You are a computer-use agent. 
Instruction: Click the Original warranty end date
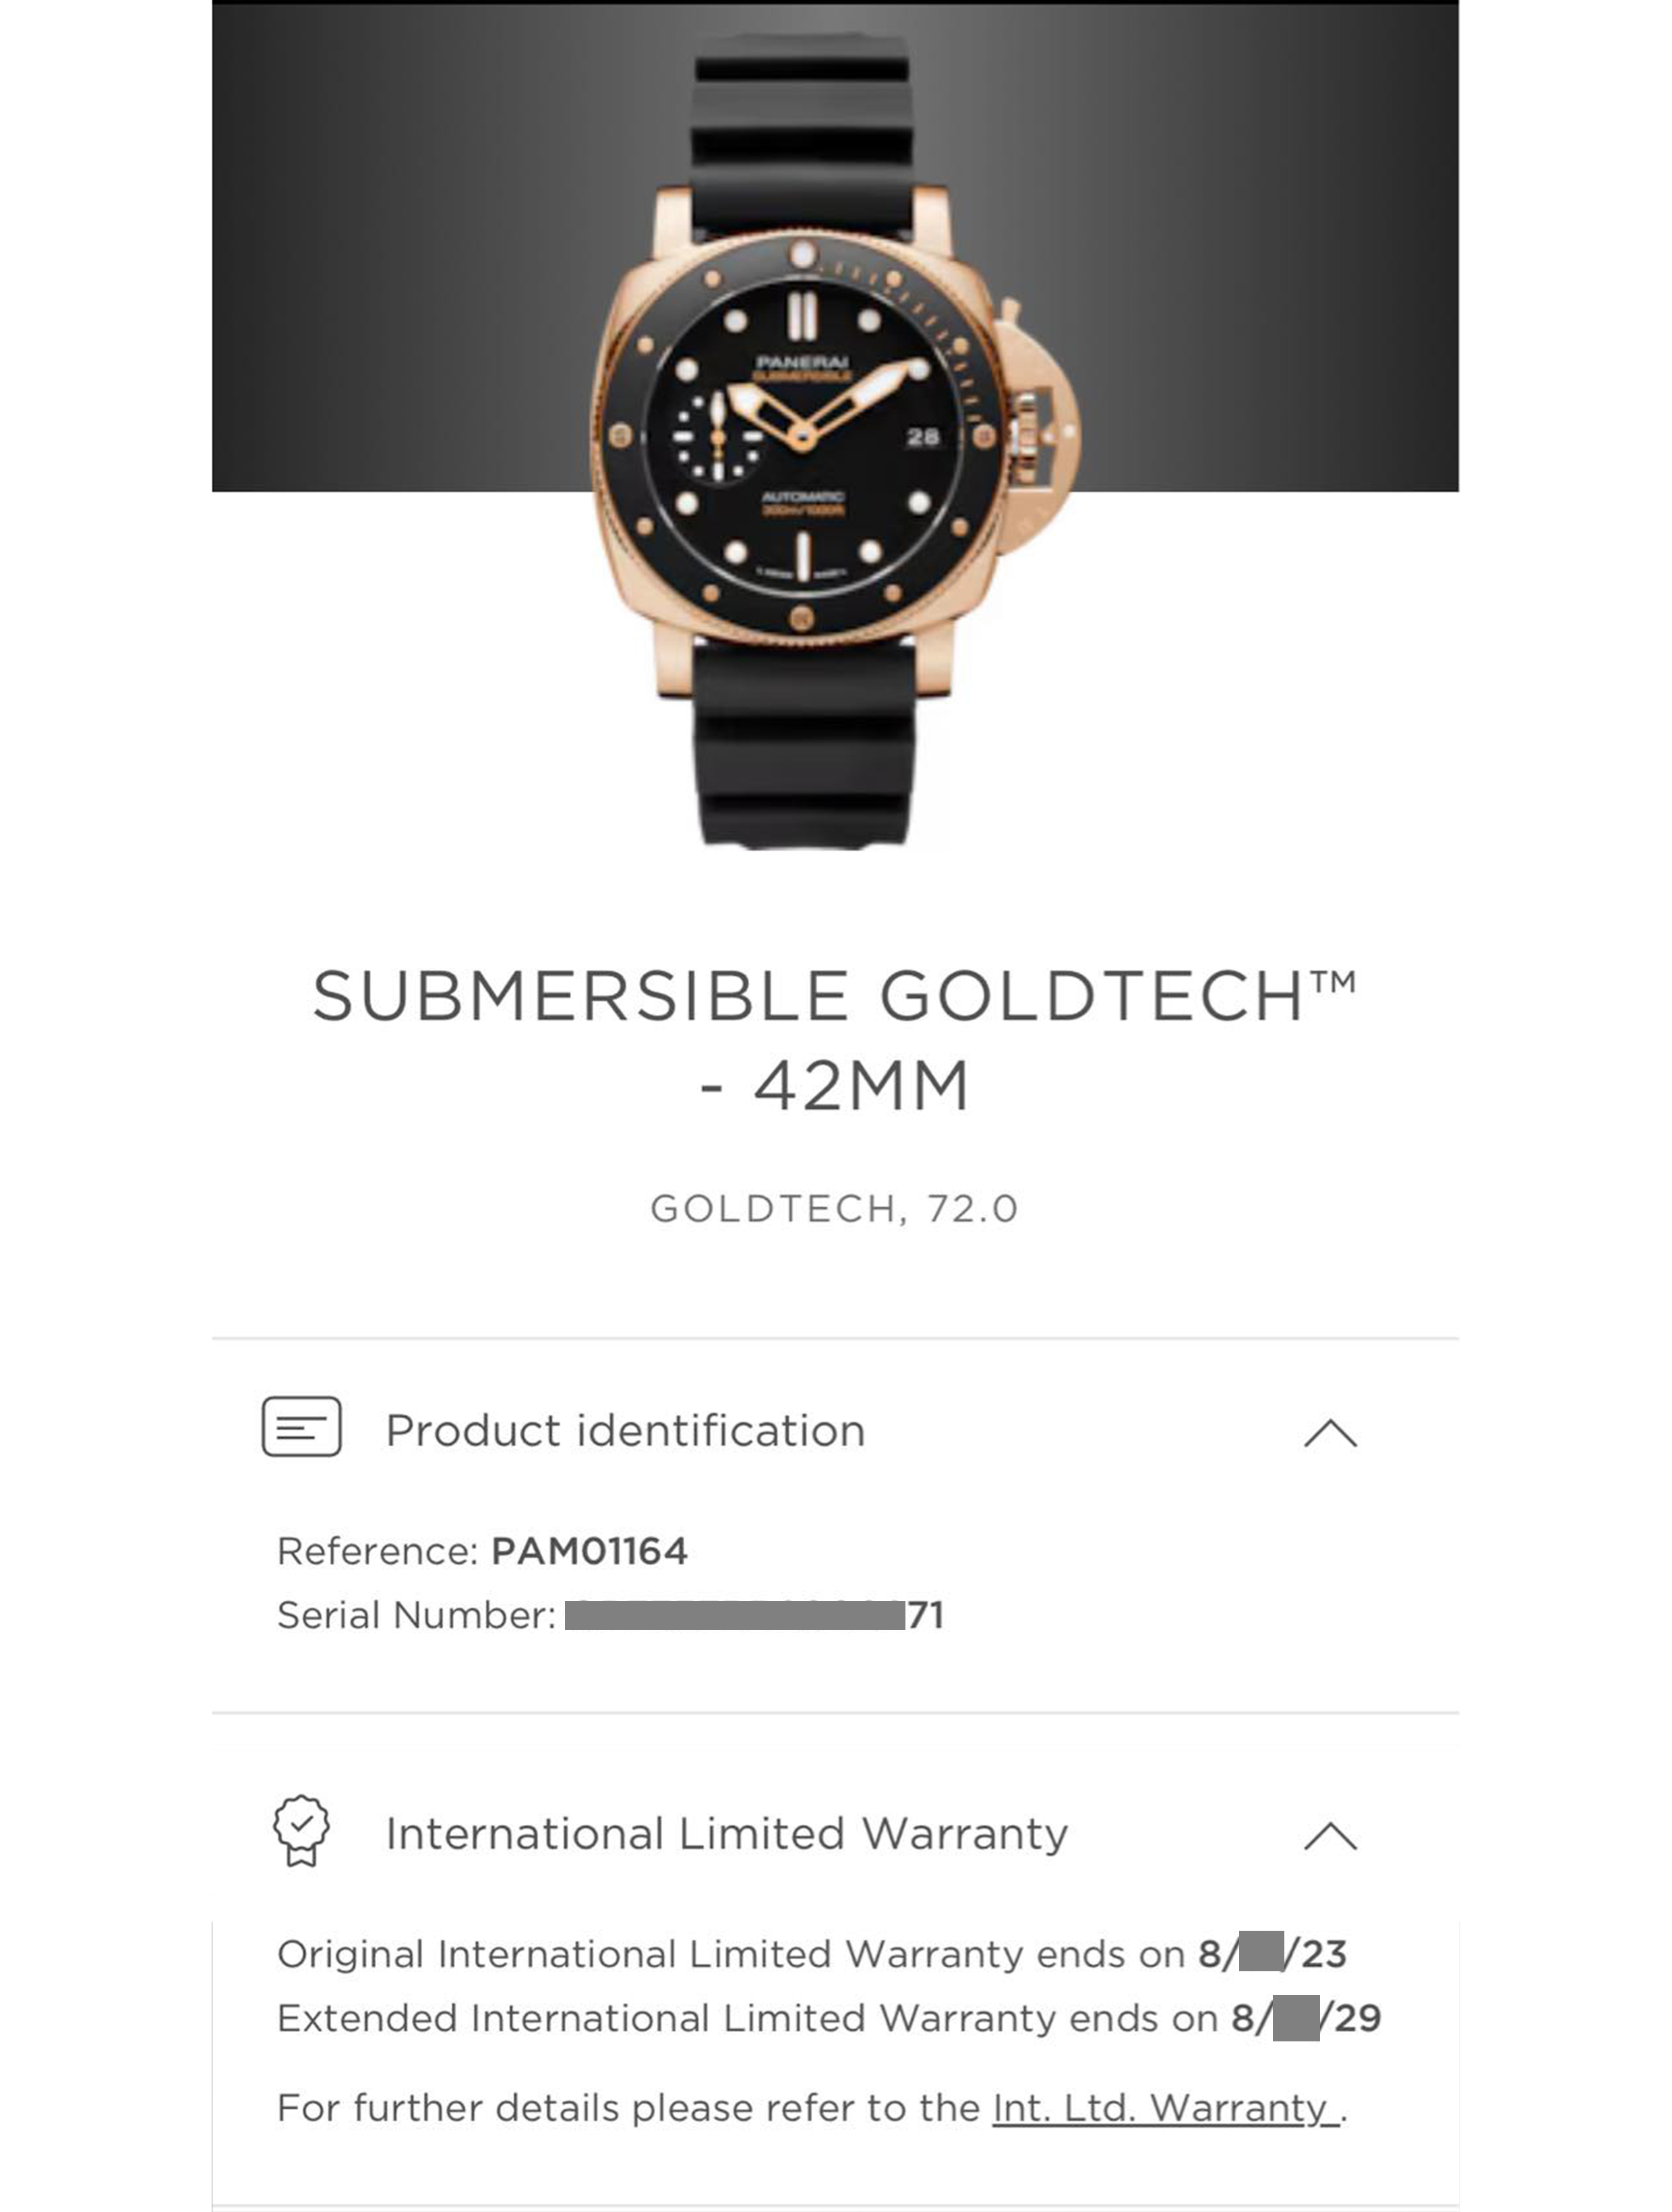pos(1272,1954)
